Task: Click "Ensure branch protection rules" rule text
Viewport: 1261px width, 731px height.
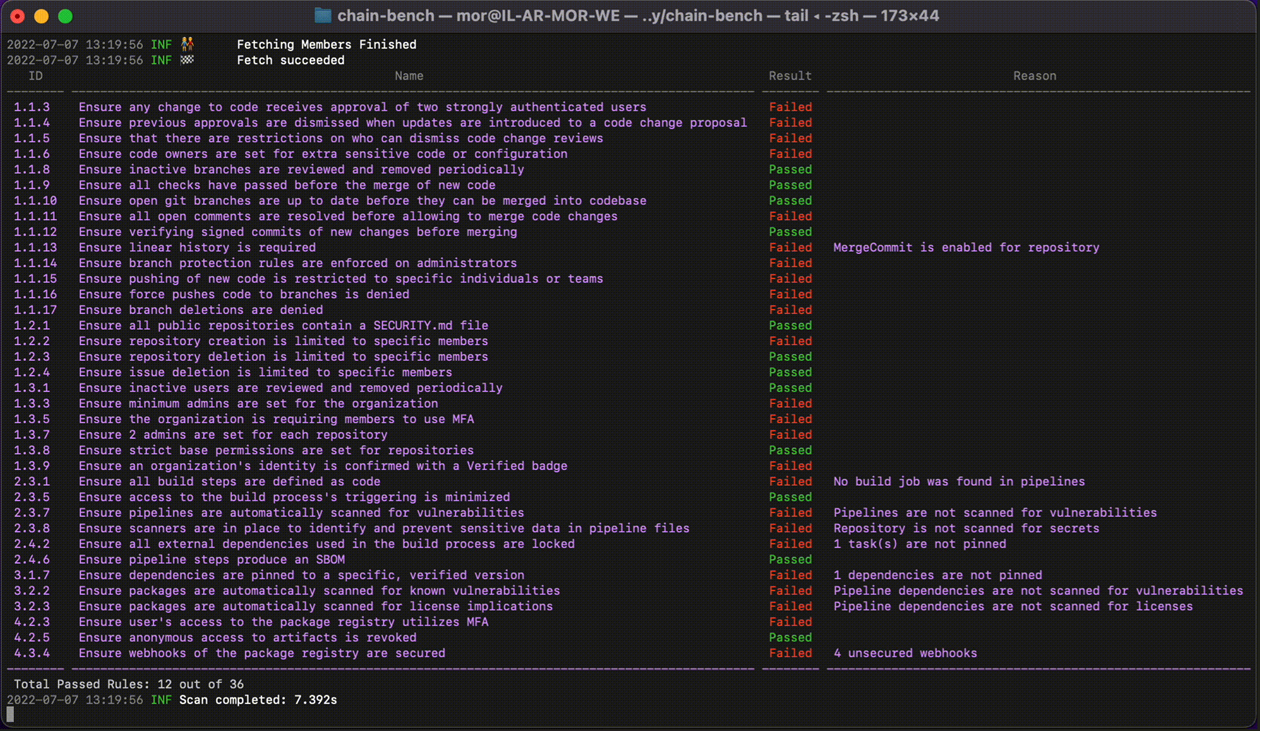Action: [x=298, y=263]
